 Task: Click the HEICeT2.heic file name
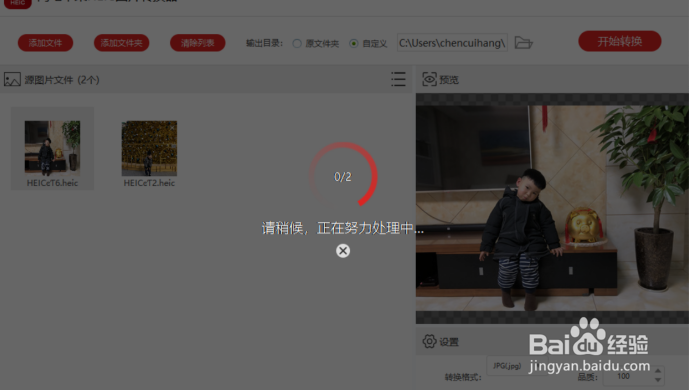pyautogui.click(x=149, y=183)
